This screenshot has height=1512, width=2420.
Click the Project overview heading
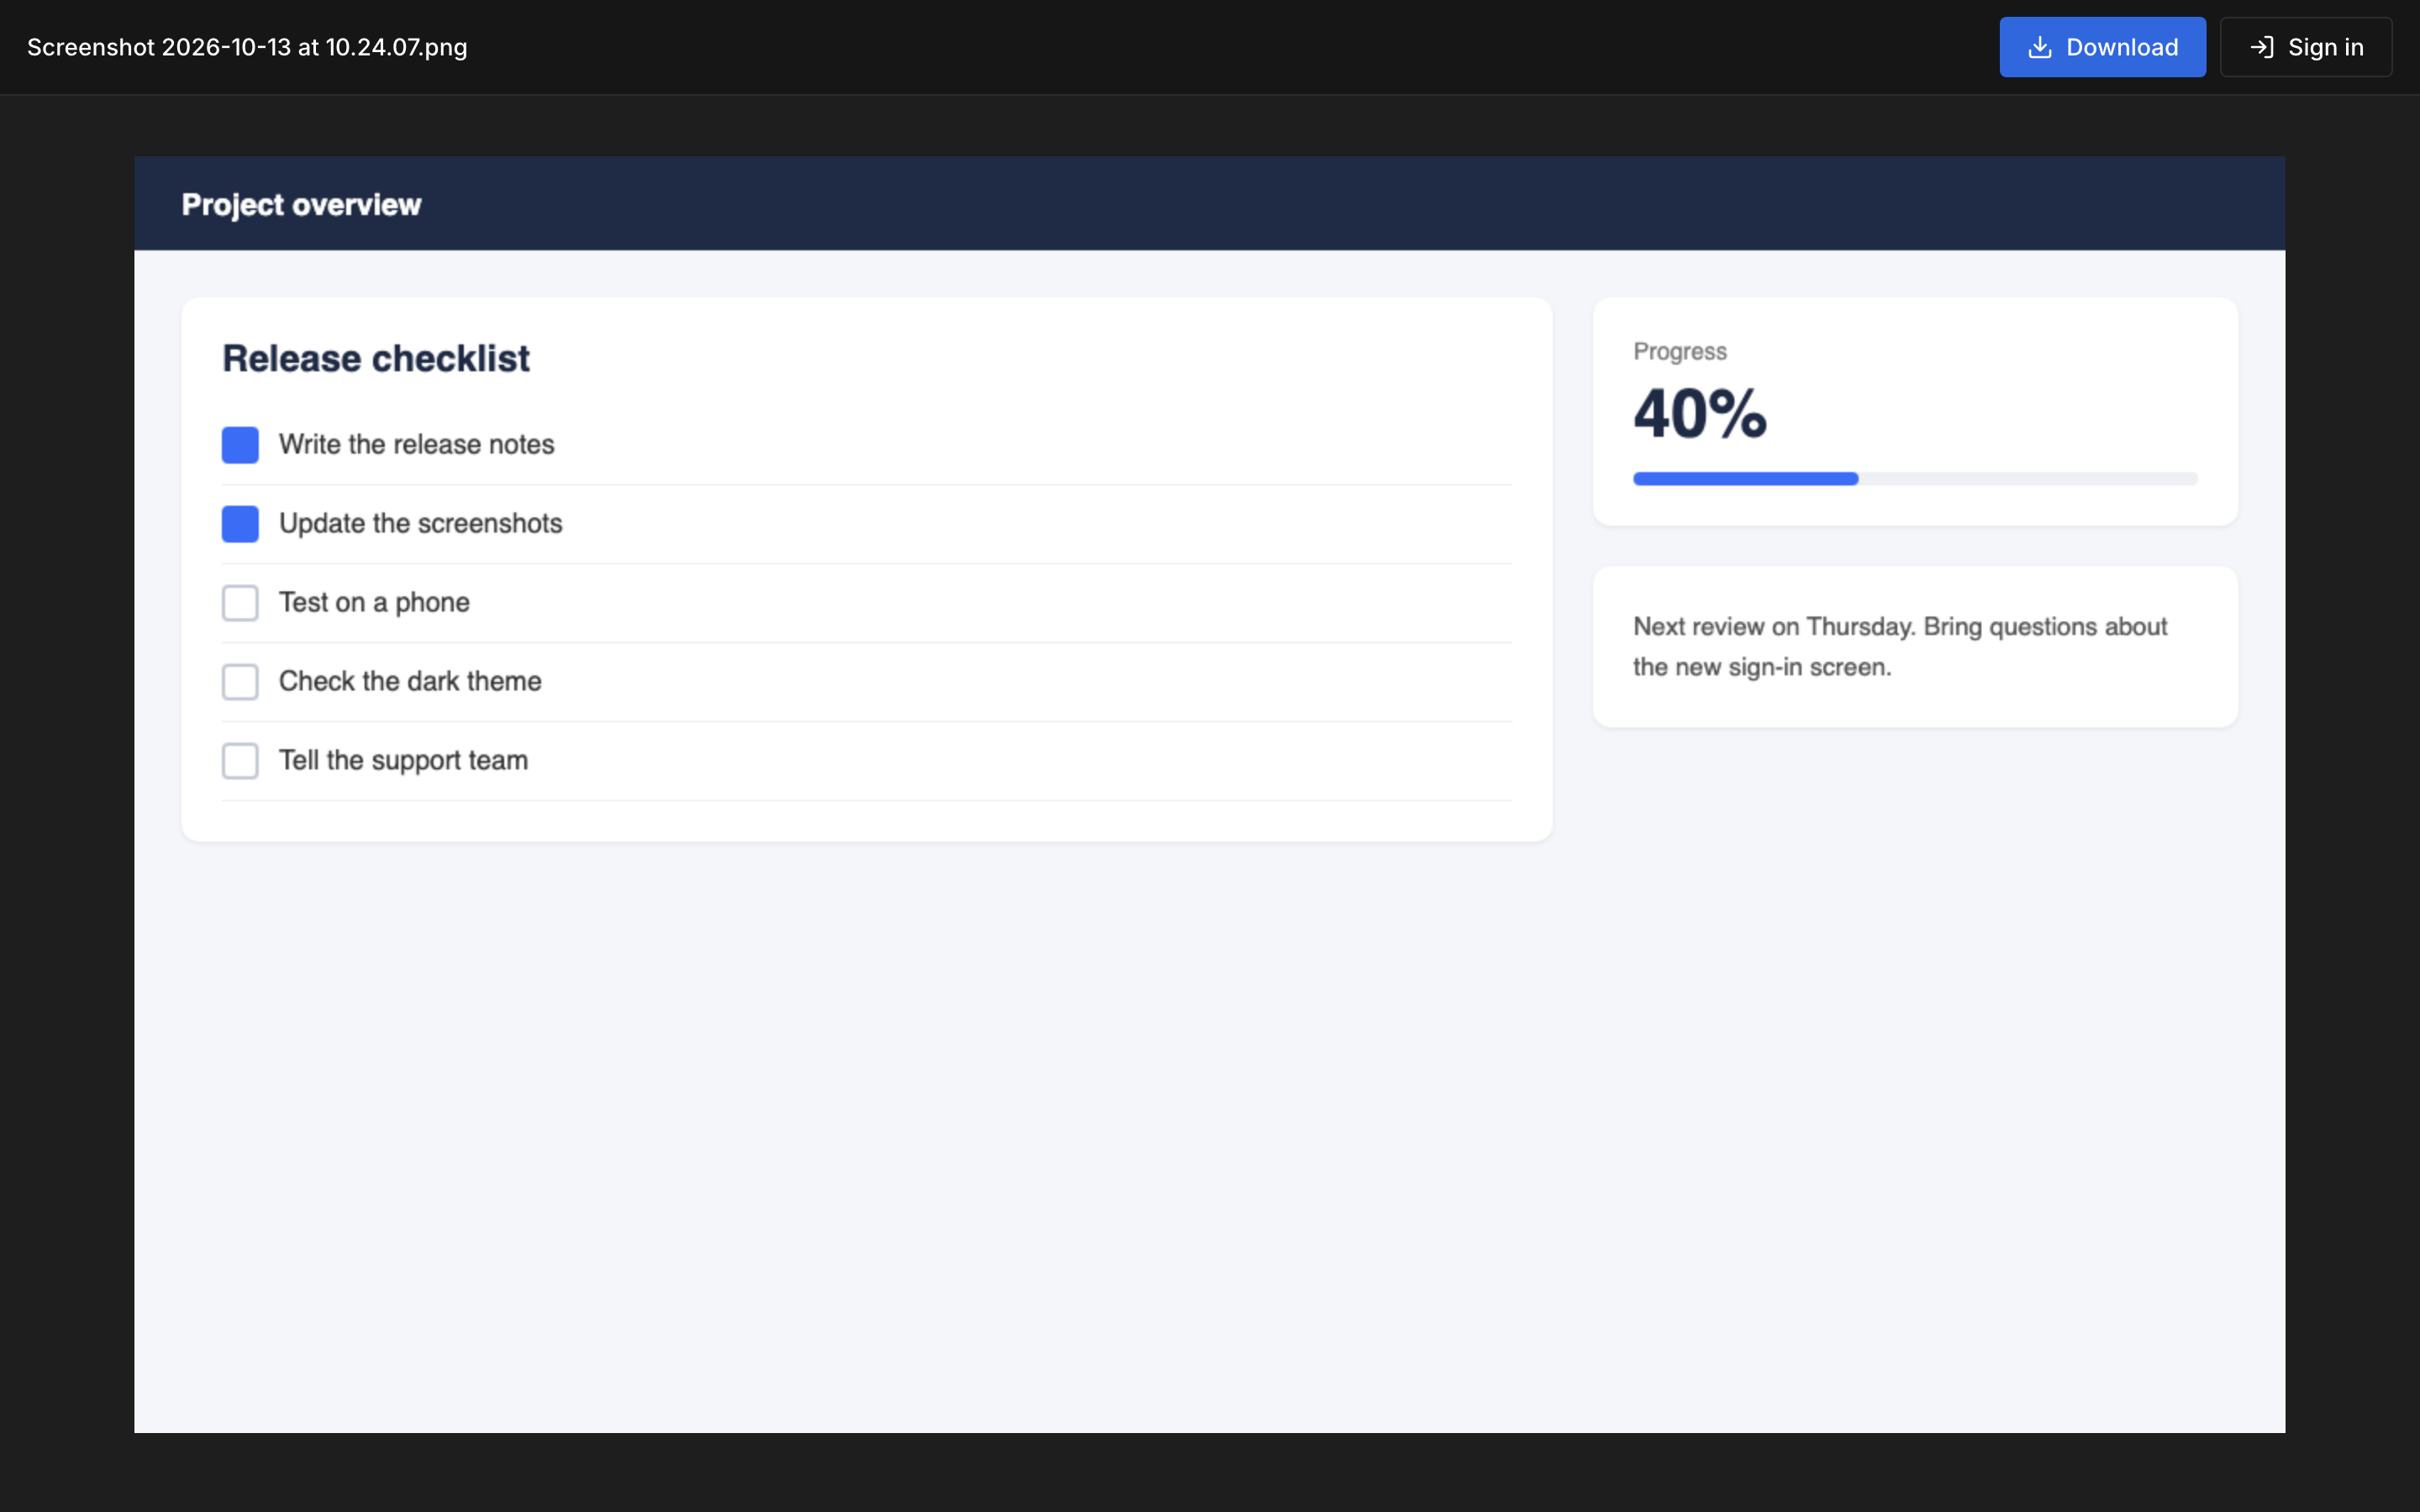pyautogui.click(x=301, y=204)
